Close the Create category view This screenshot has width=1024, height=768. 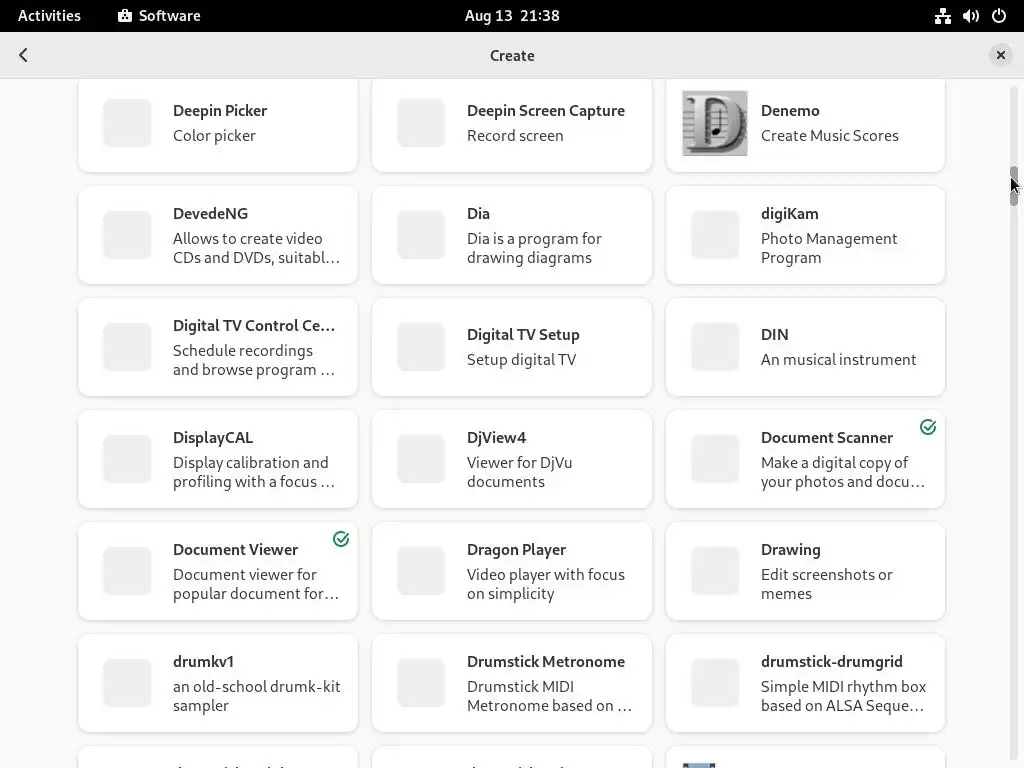point(1000,56)
